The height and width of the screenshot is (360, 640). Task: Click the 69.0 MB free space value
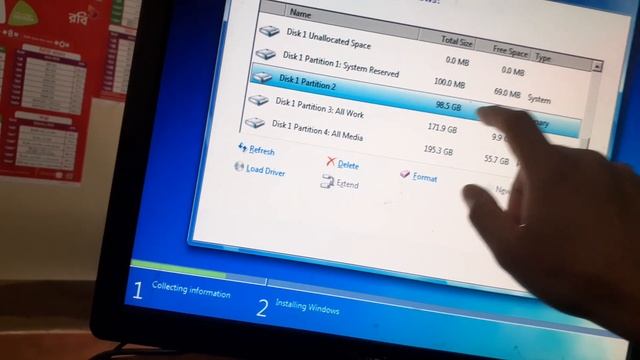pyautogui.click(x=507, y=93)
